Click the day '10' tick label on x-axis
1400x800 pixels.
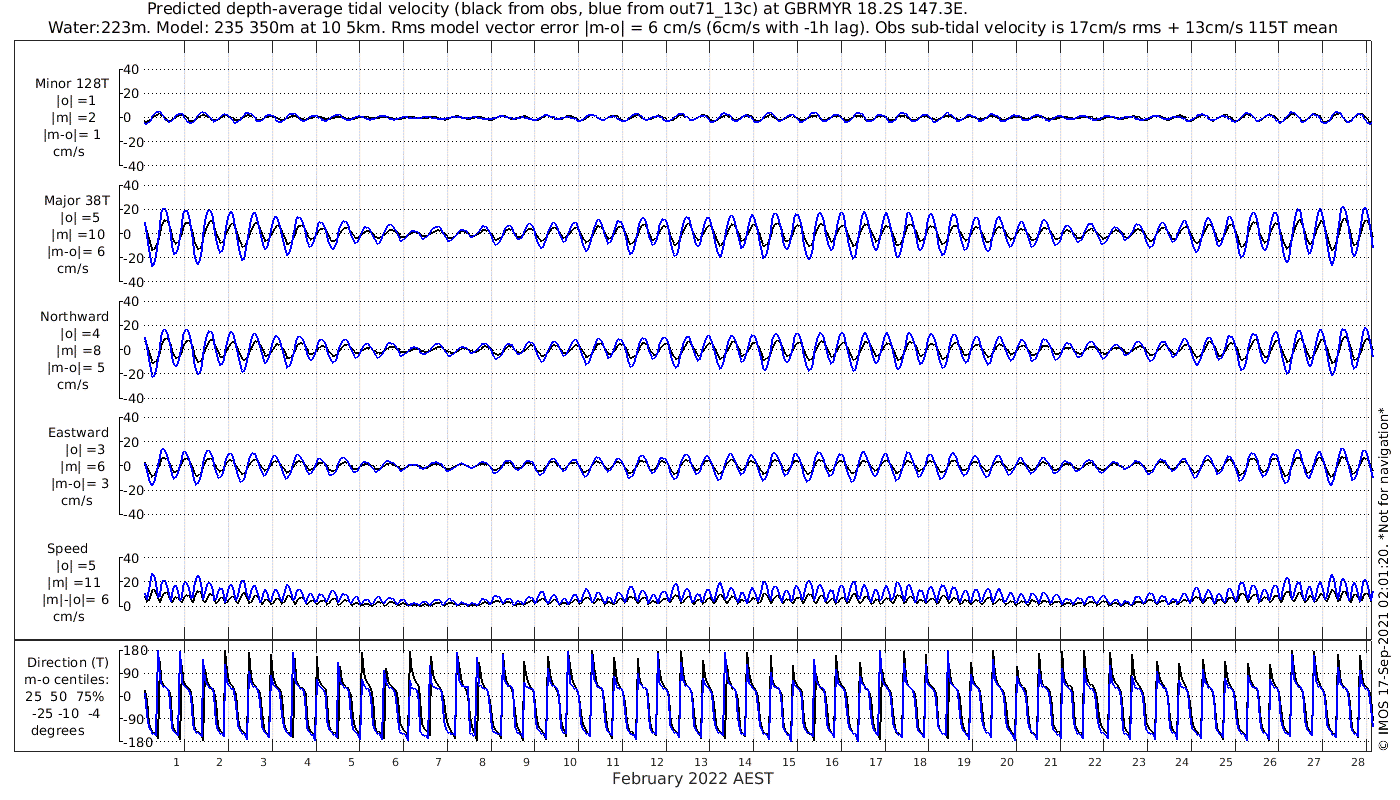570,762
